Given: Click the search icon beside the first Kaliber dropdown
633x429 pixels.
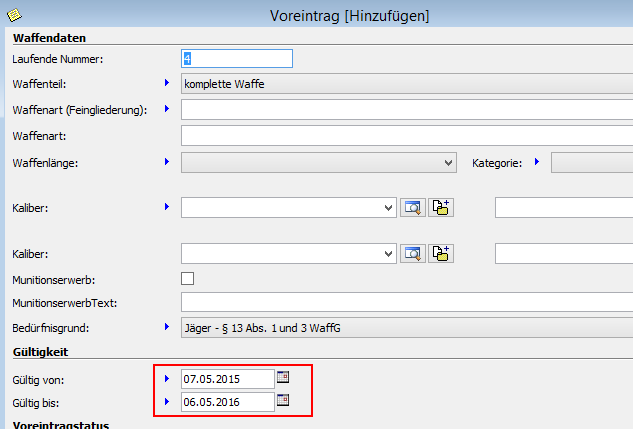Looking at the screenshot, I should coord(412,207).
